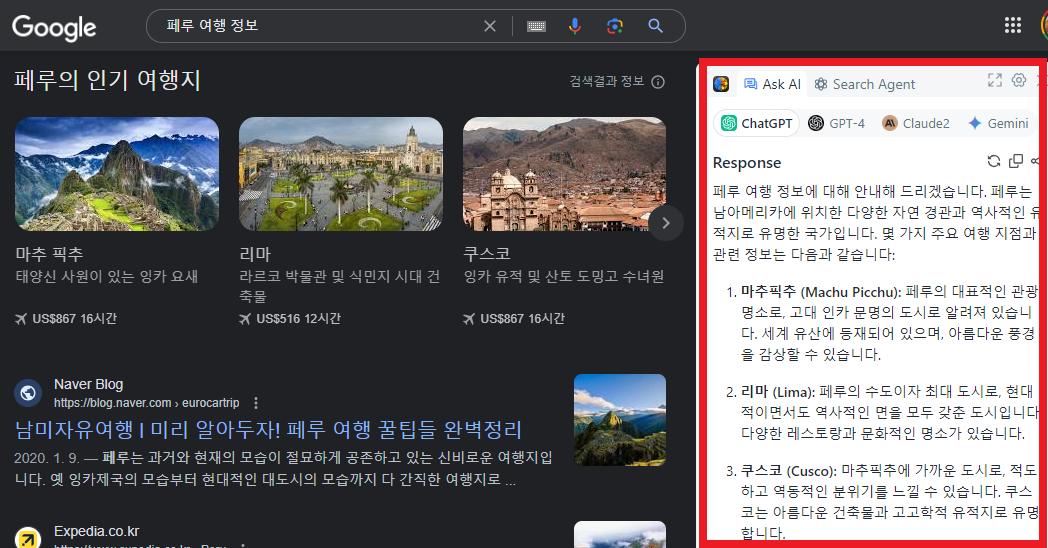Screen dimensions: 1048x548
Task: Click 태양신 사원이 있는 잉카 요새 description
Action: click(107, 277)
